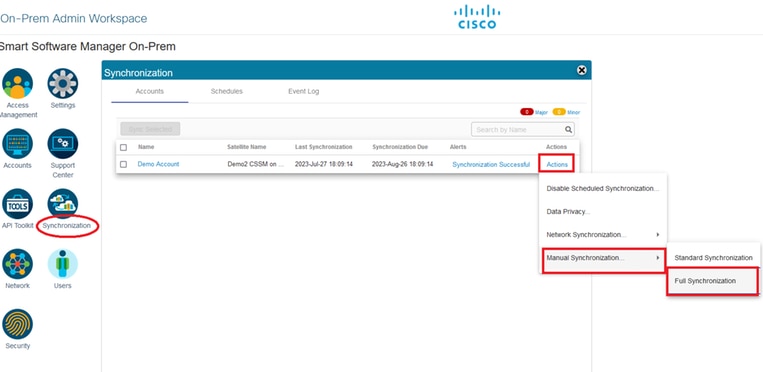Click the search magnifier icon
Image resolution: width=763 pixels, height=372 pixels.
[x=568, y=130]
